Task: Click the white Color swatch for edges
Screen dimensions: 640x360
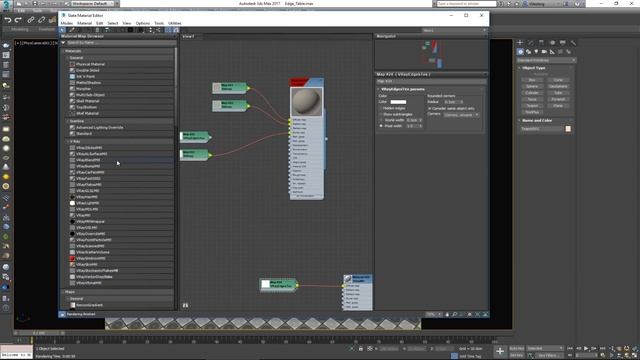Action: click(398, 102)
